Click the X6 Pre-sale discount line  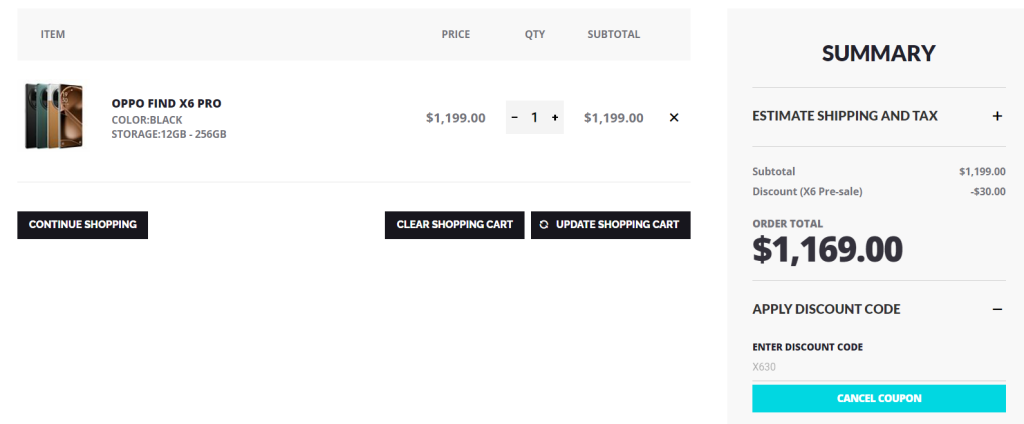(x=807, y=191)
